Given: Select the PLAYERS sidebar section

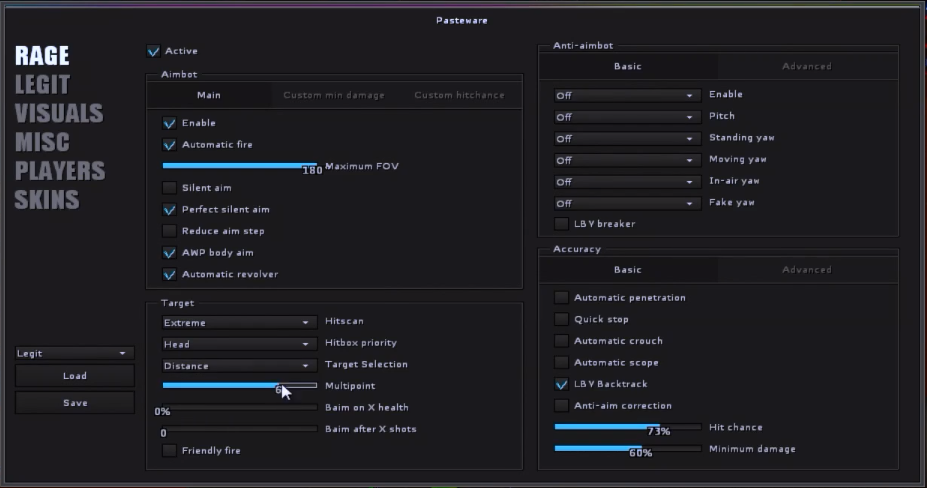Looking at the screenshot, I should (59, 170).
